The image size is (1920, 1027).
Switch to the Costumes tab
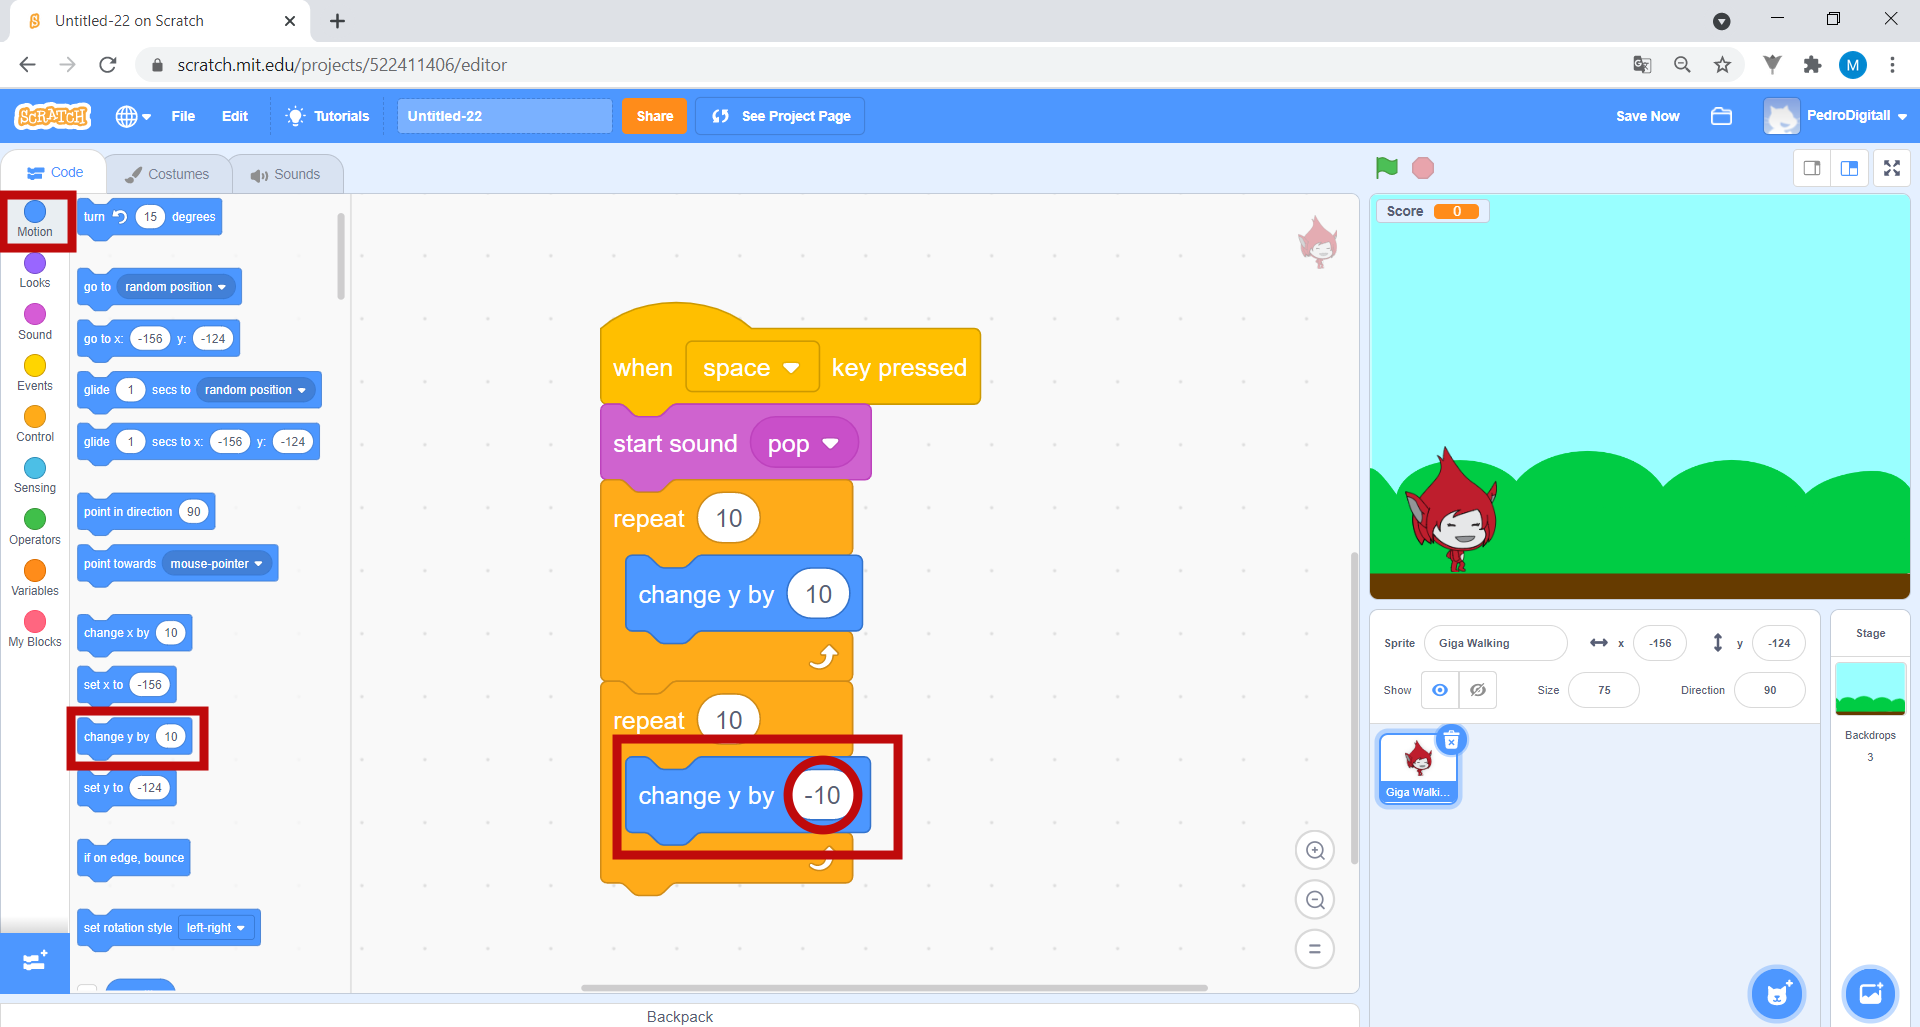click(x=167, y=174)
